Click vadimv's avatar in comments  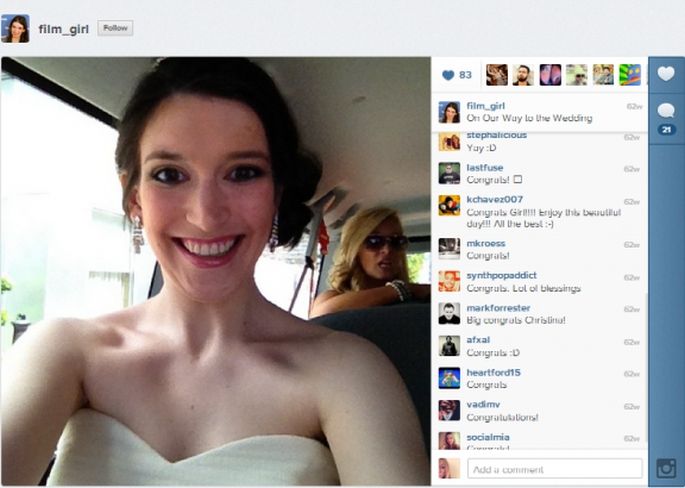tap(449, 410)
